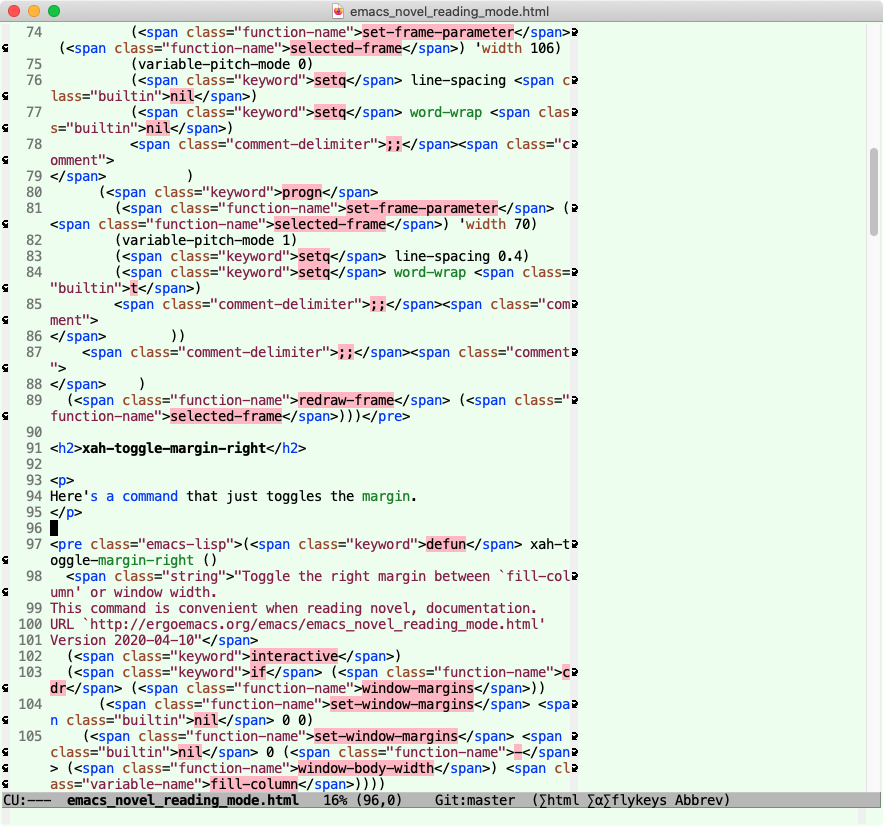Click the "'width 70" text
This screenshot has height=826, width=883.
point(494,224)
